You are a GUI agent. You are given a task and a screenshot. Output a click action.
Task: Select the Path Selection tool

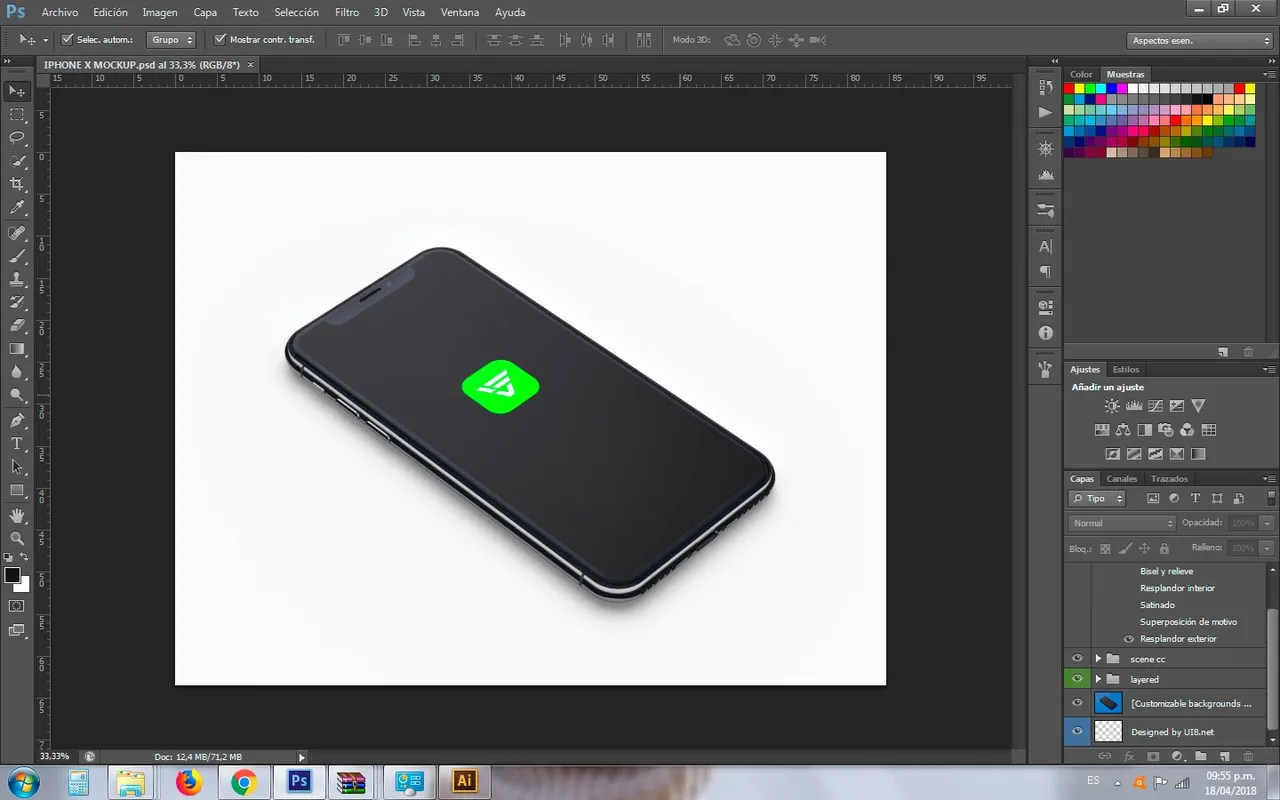[17, 467]
